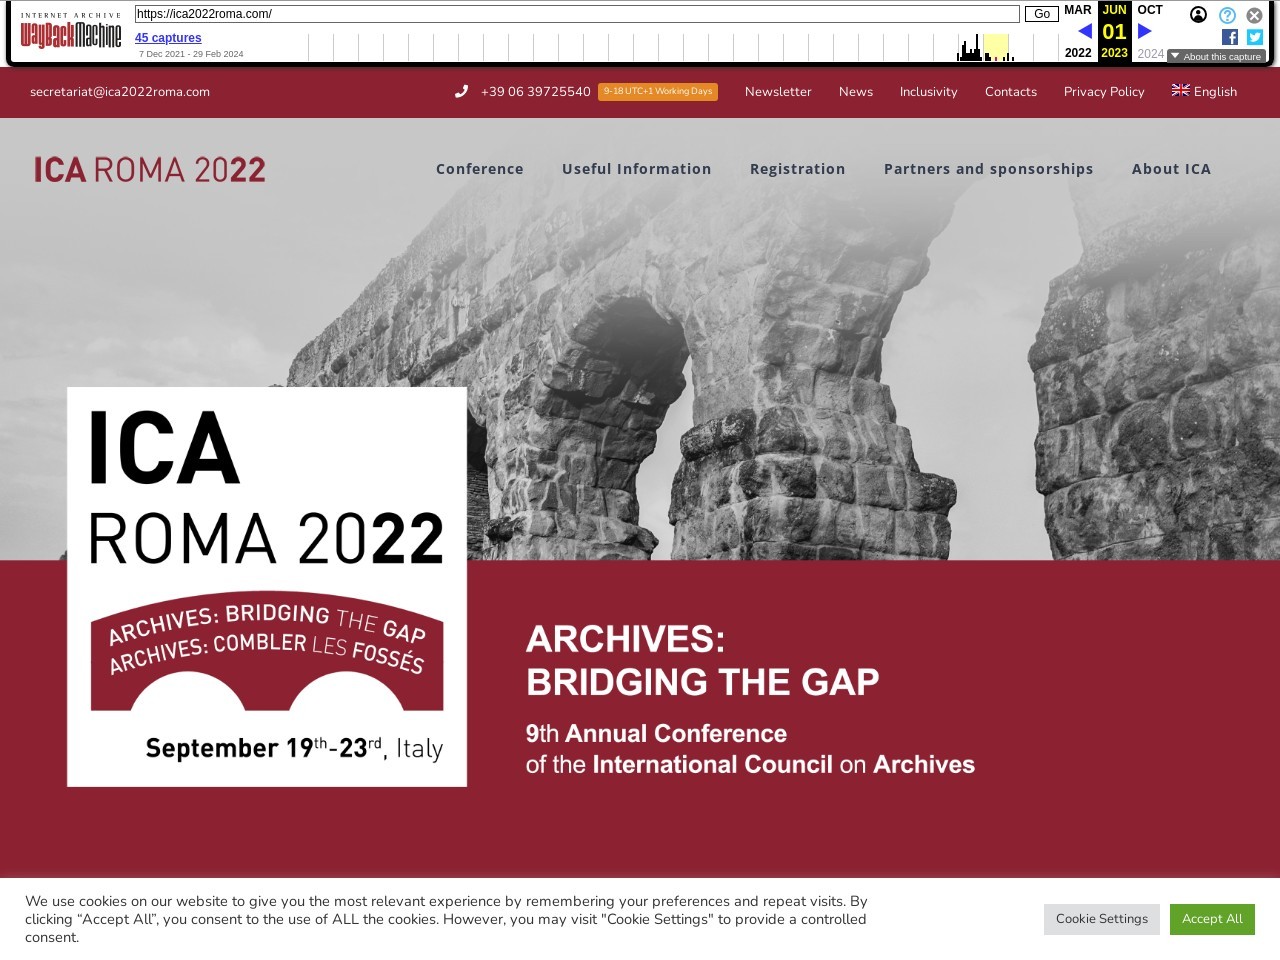Viewport: 1280px width, 960px height.
Task: Go to the News page
Action: [856, 91]
